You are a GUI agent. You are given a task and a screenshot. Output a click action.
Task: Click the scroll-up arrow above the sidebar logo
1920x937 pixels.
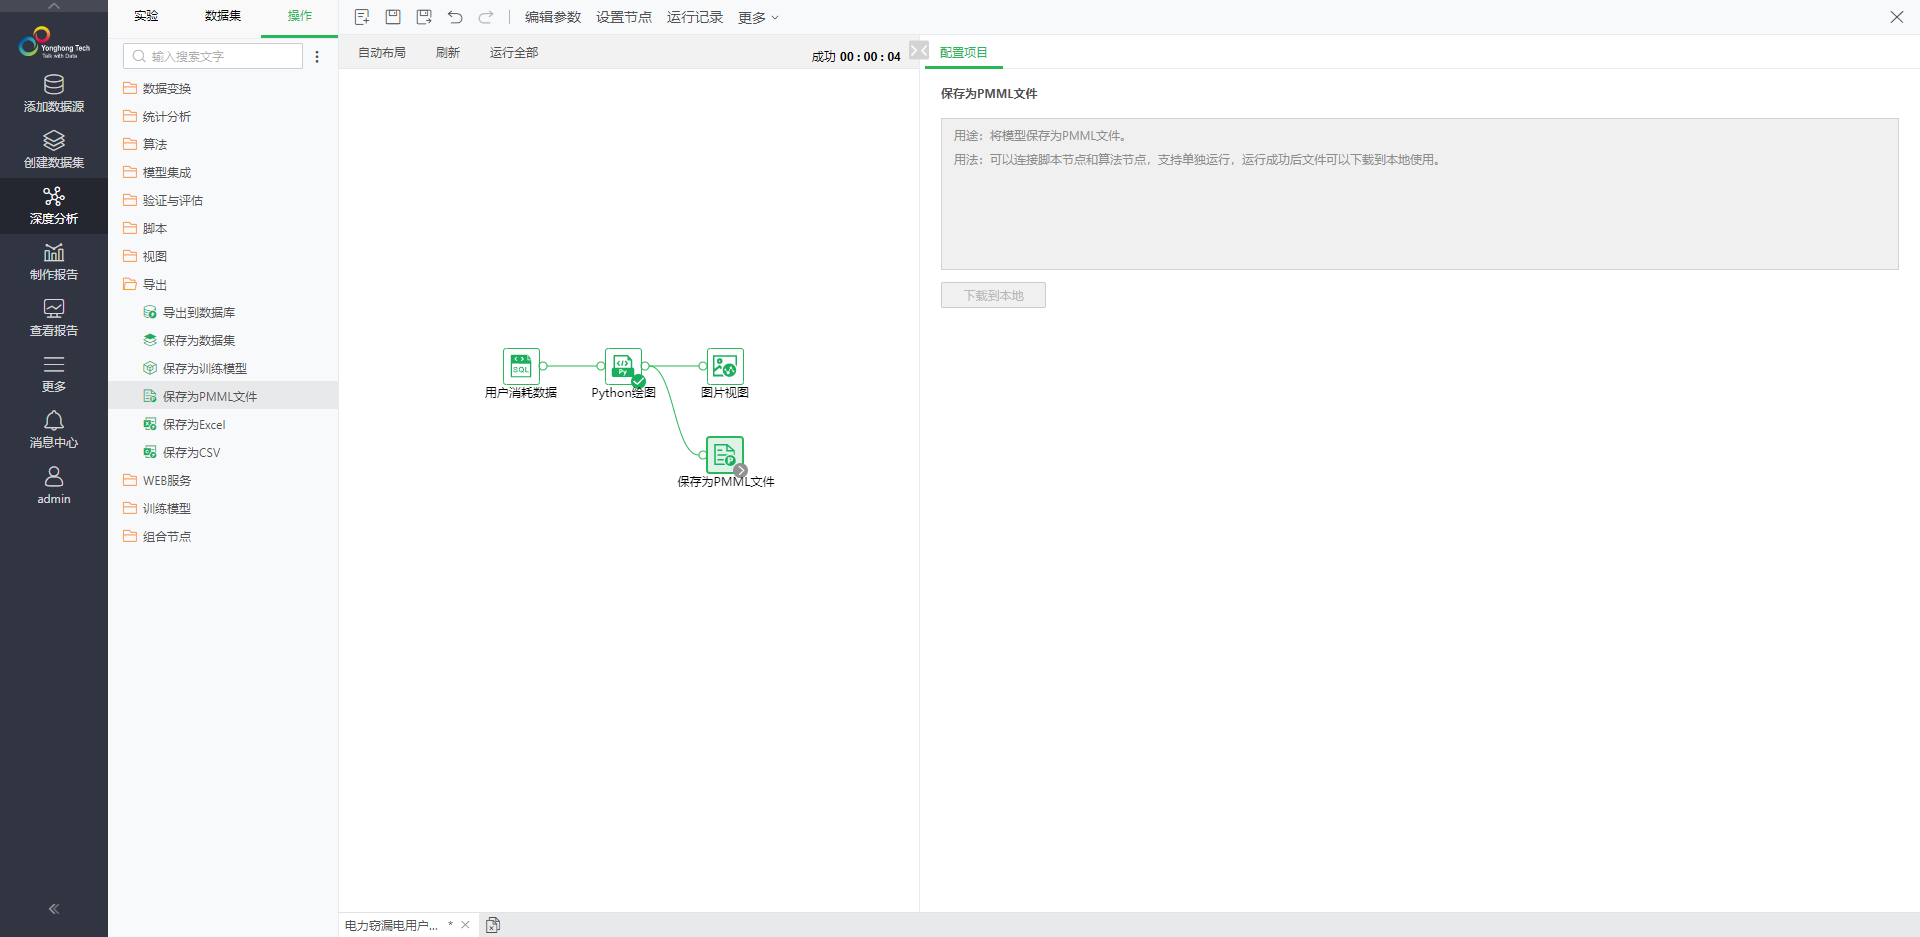pos(54,6)
